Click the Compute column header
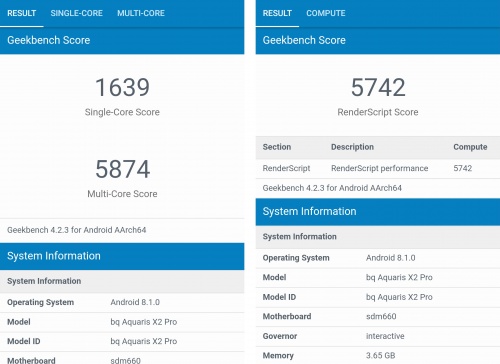The image size is (500, 364). [470, 147]
